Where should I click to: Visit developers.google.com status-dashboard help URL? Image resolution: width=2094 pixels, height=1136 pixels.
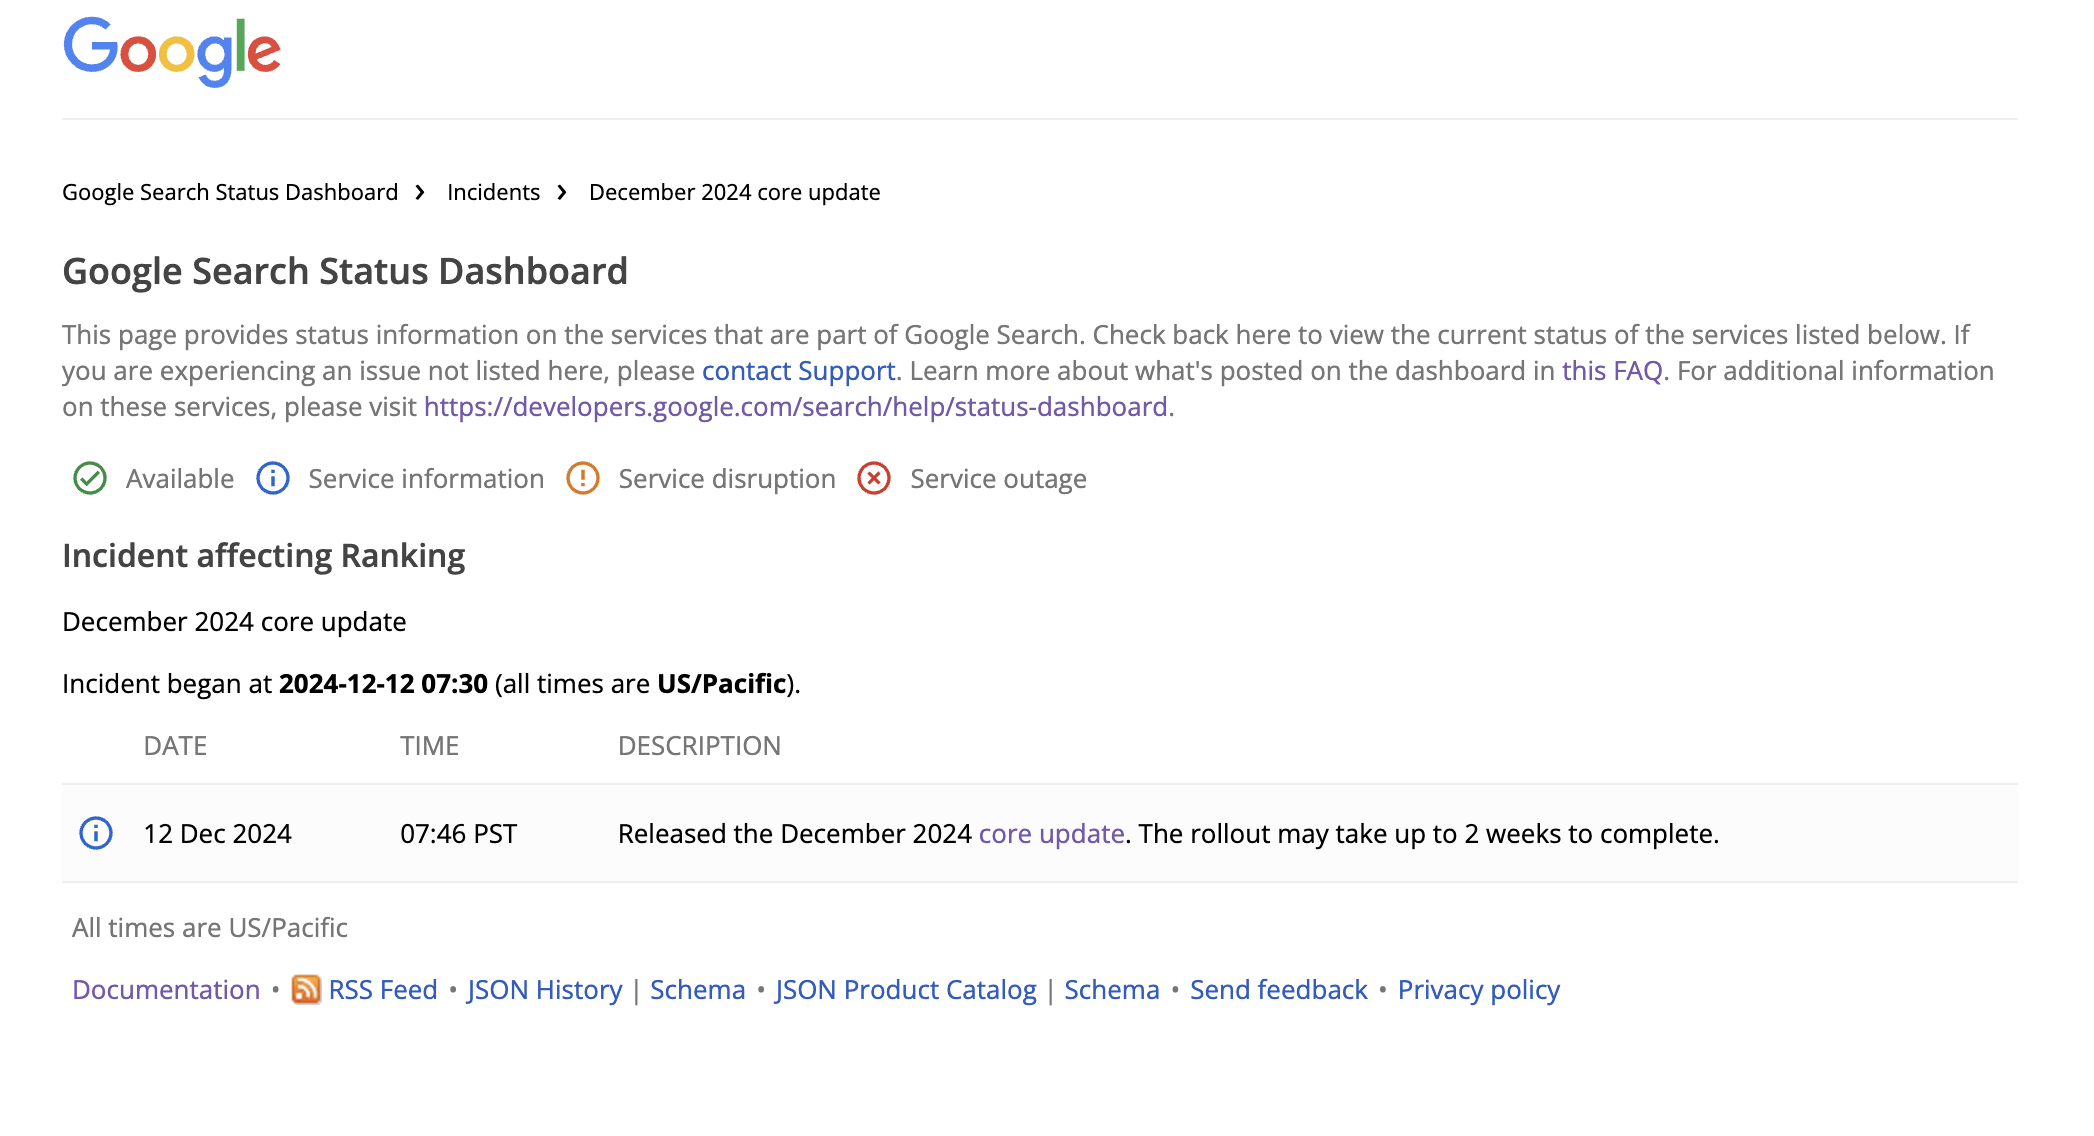tap(796, 407)
